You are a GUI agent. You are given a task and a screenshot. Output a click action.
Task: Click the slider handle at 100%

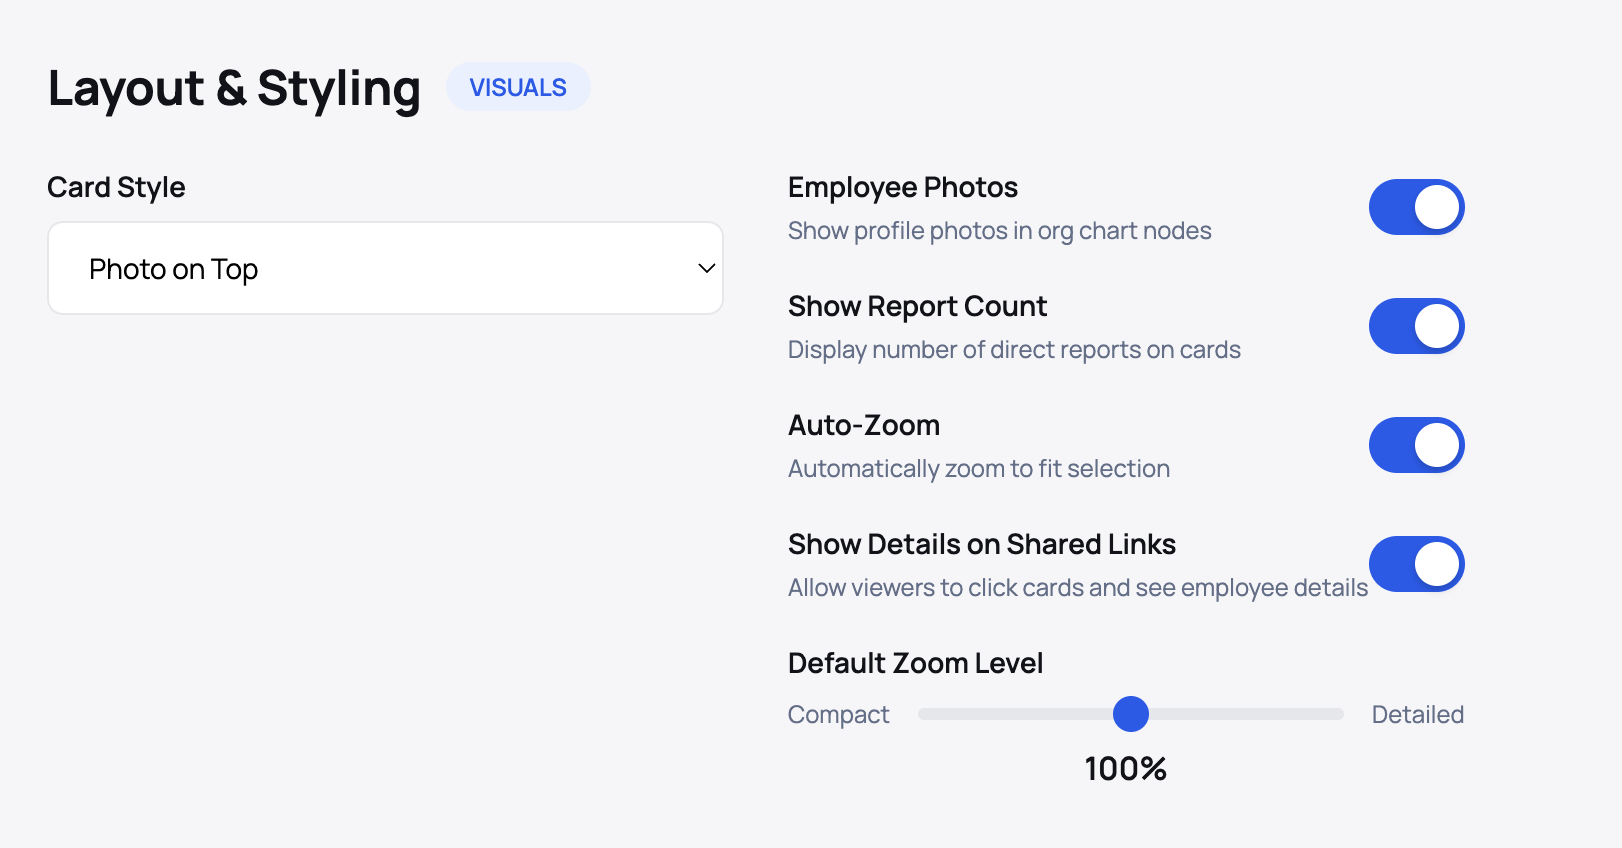(1131, 714)
